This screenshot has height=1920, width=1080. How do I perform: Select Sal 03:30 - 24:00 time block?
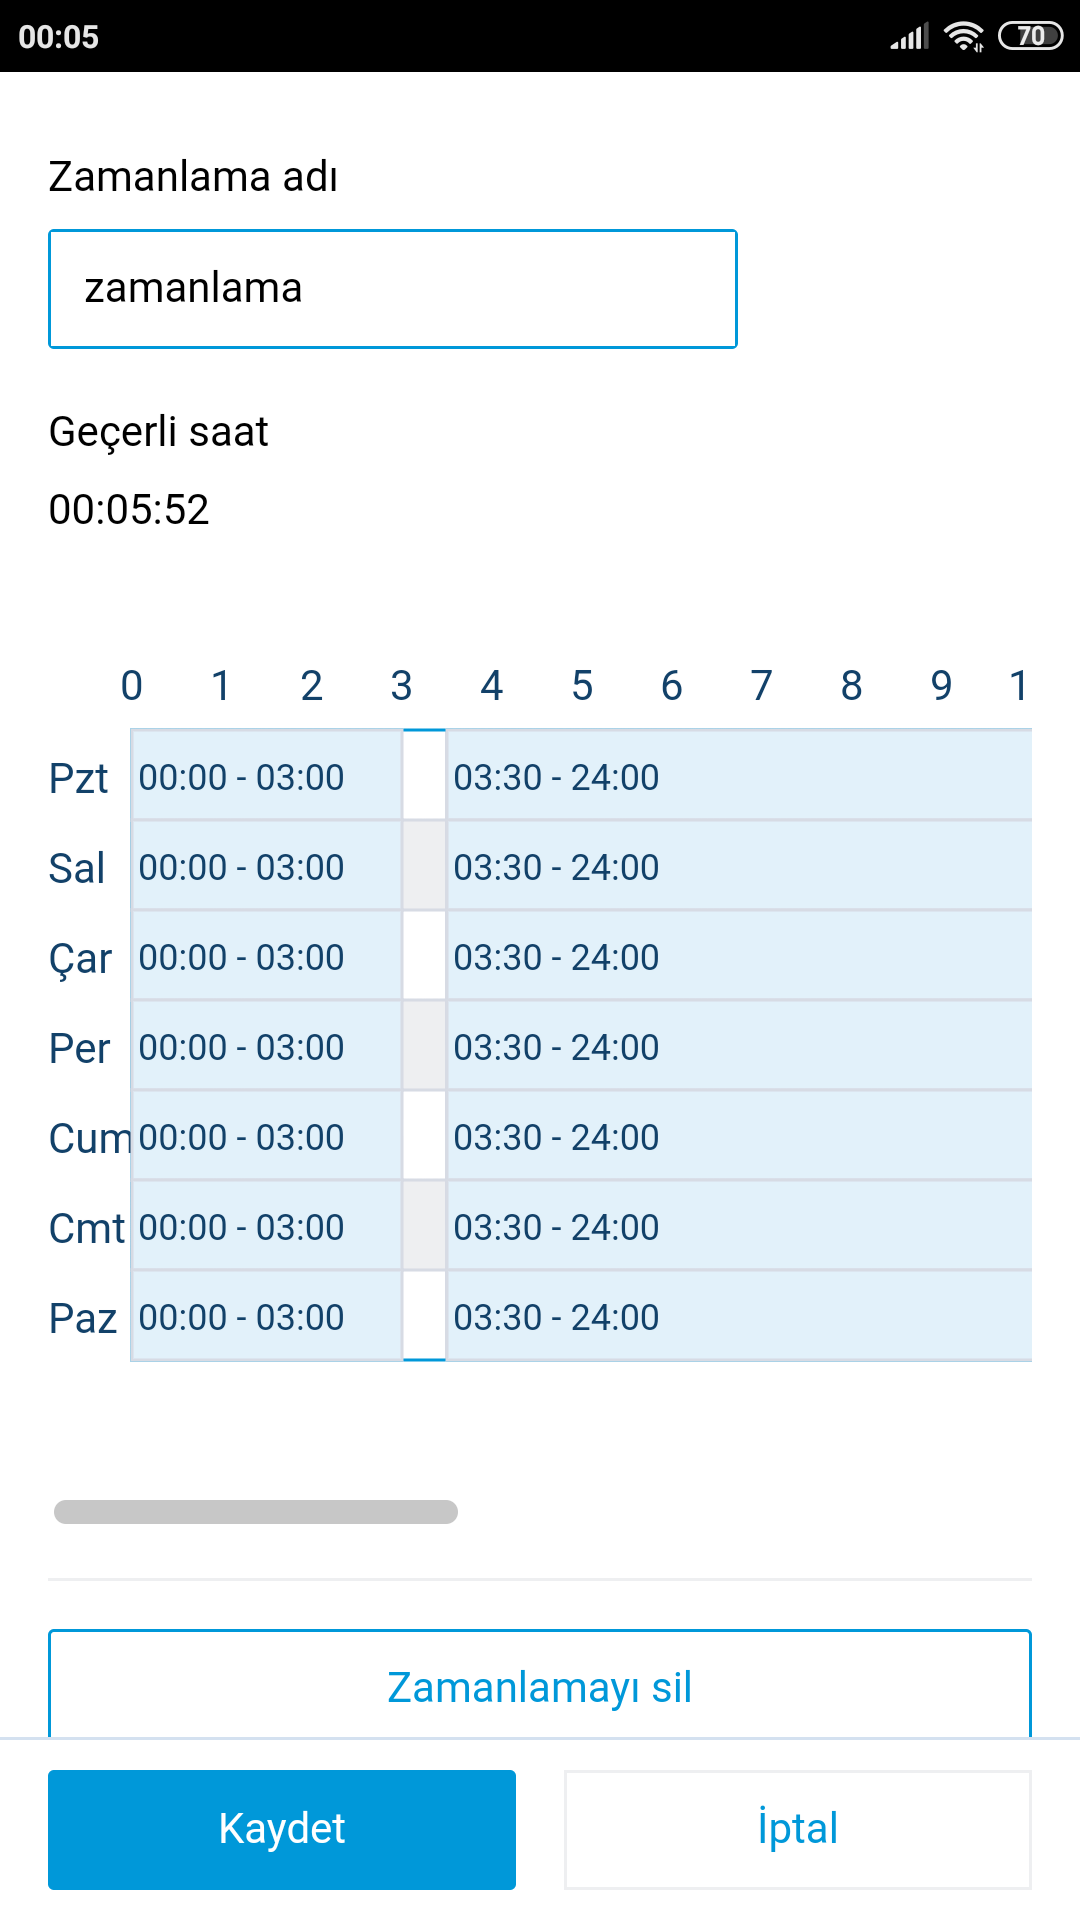pos(739,866)
